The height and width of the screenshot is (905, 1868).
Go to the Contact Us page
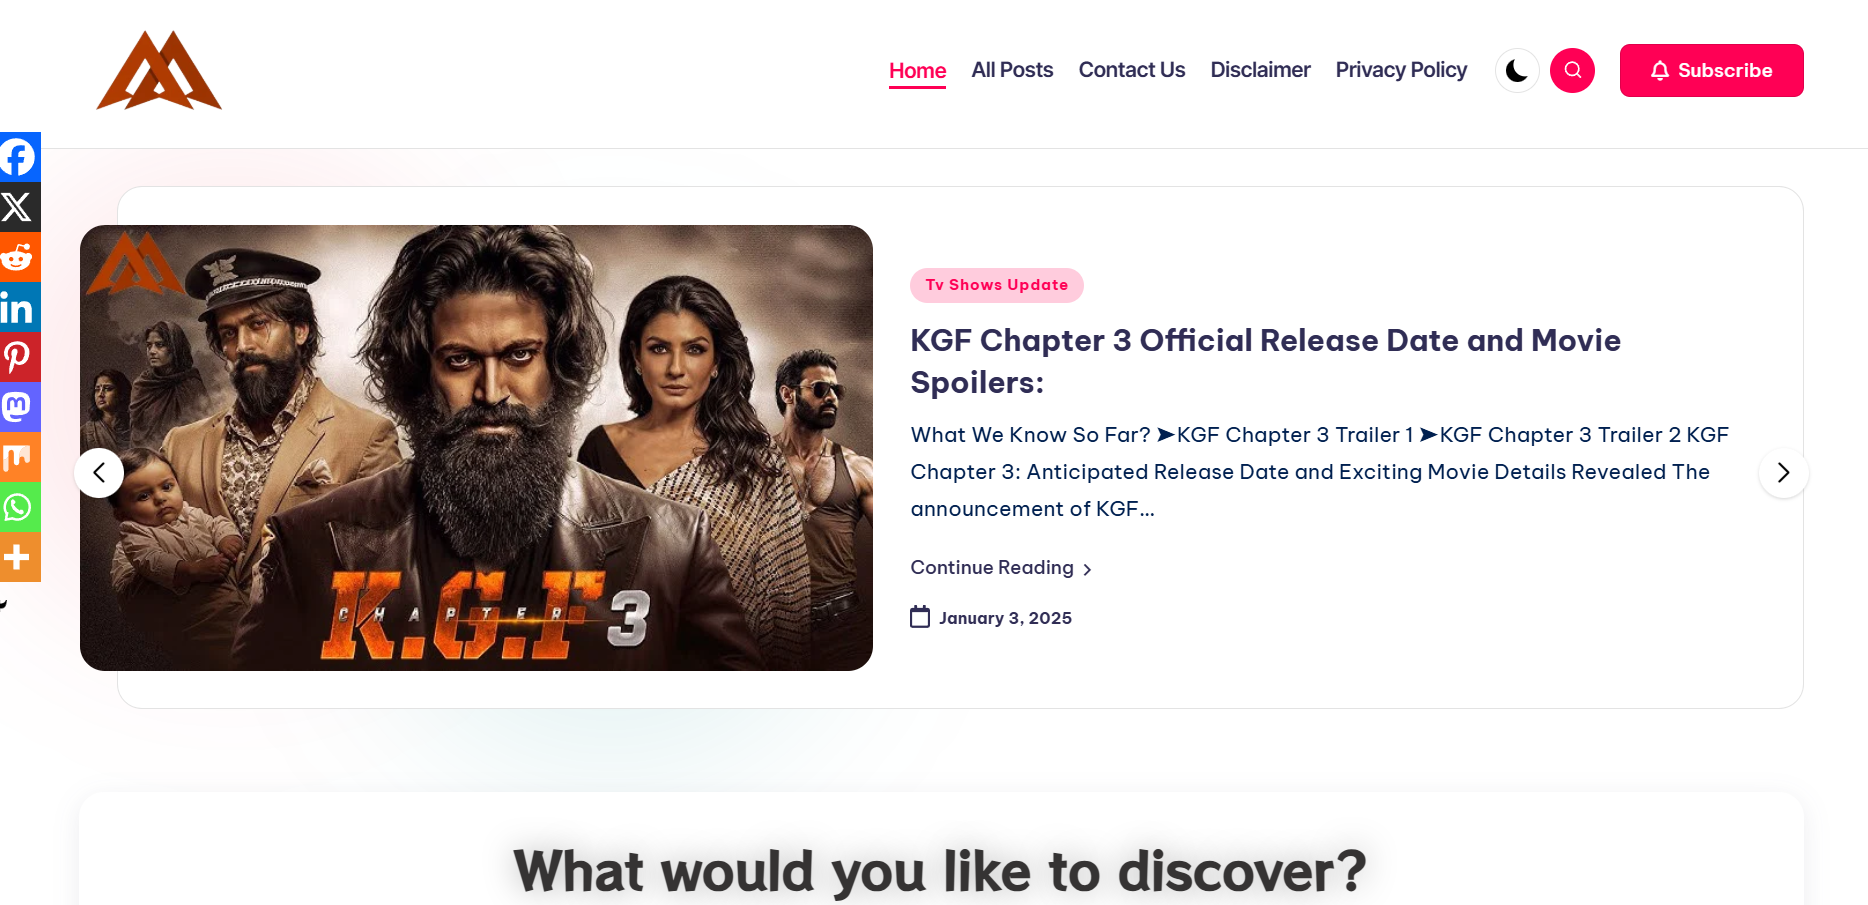click(x=1131, y=70)
